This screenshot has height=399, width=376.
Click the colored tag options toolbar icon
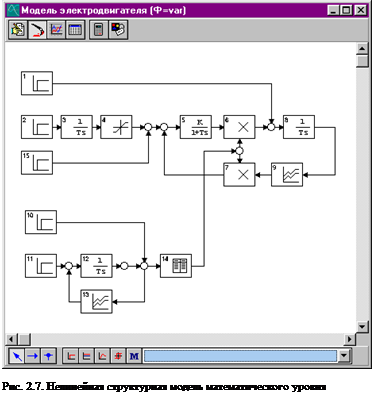[118, 30]
